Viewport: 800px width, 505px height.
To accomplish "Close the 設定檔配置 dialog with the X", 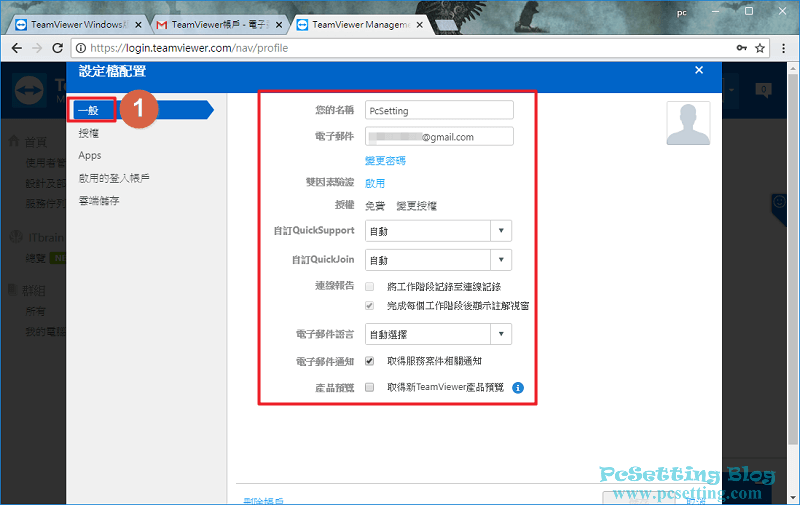I will pyautogui.click(x=699, y=70).
